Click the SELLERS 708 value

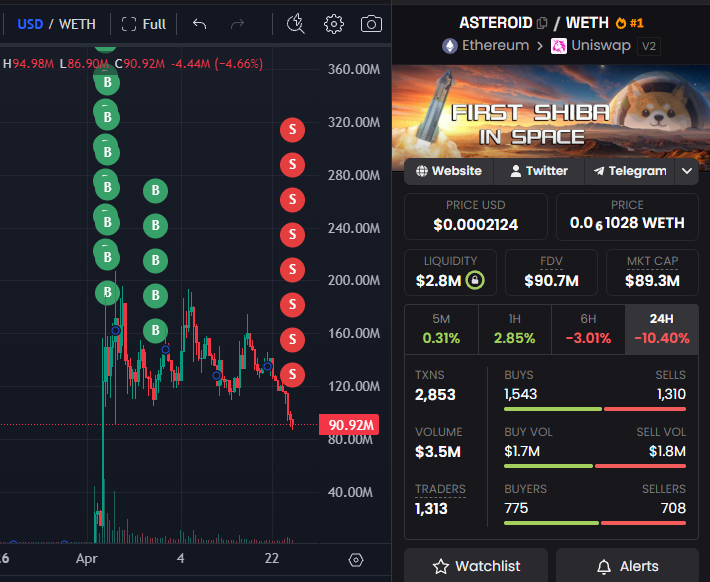(673, 508)
